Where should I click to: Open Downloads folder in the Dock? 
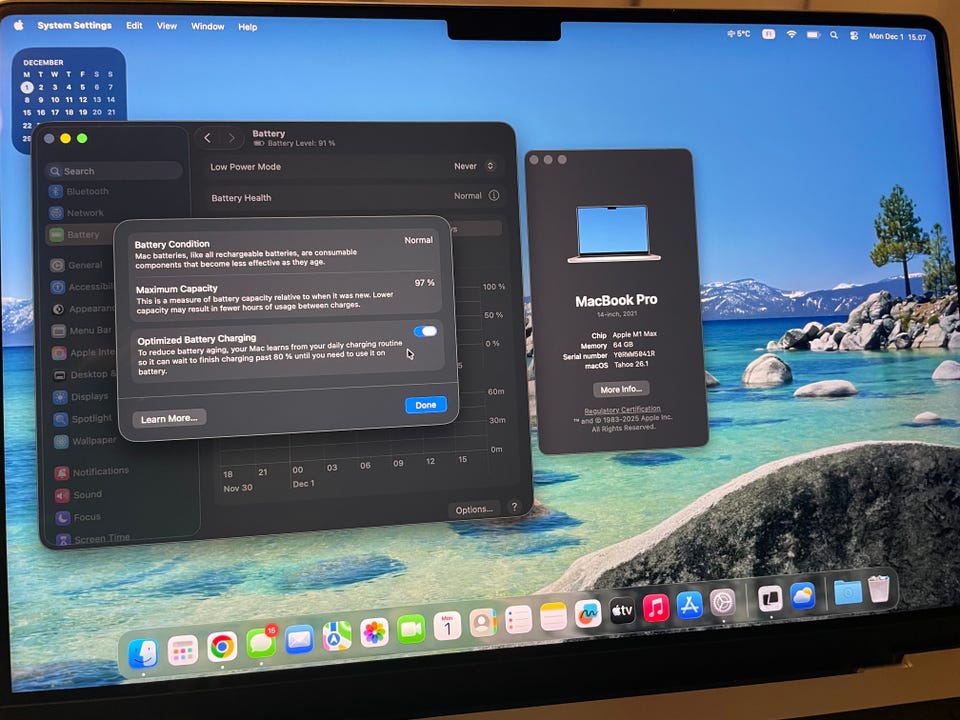[x=848, y=592]
